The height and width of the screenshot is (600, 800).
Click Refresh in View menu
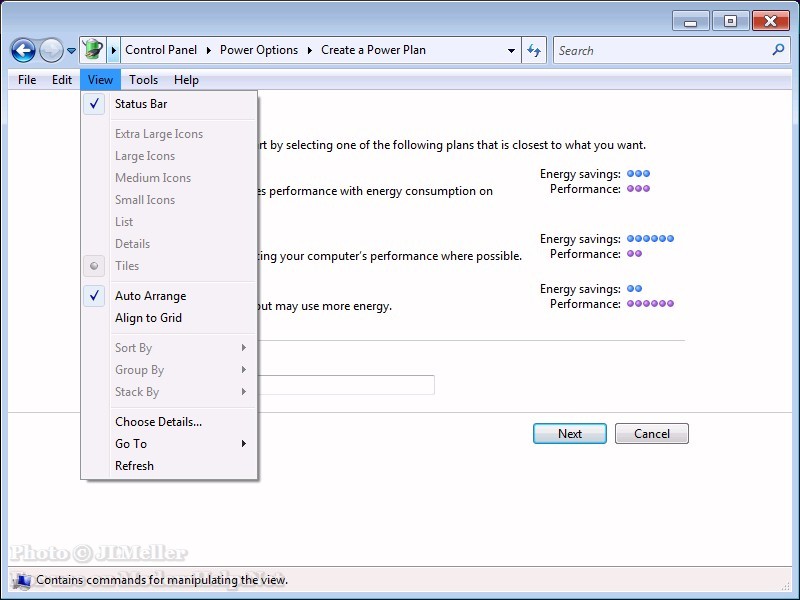pyautogui.click(x=169, y=466)
